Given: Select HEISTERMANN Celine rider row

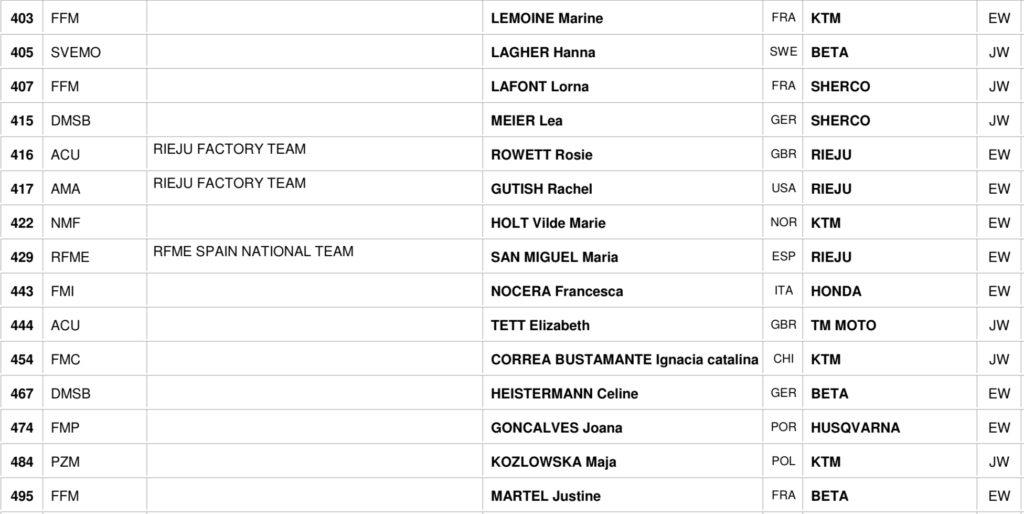Looking at the screenshot, I should coord(564,393).
